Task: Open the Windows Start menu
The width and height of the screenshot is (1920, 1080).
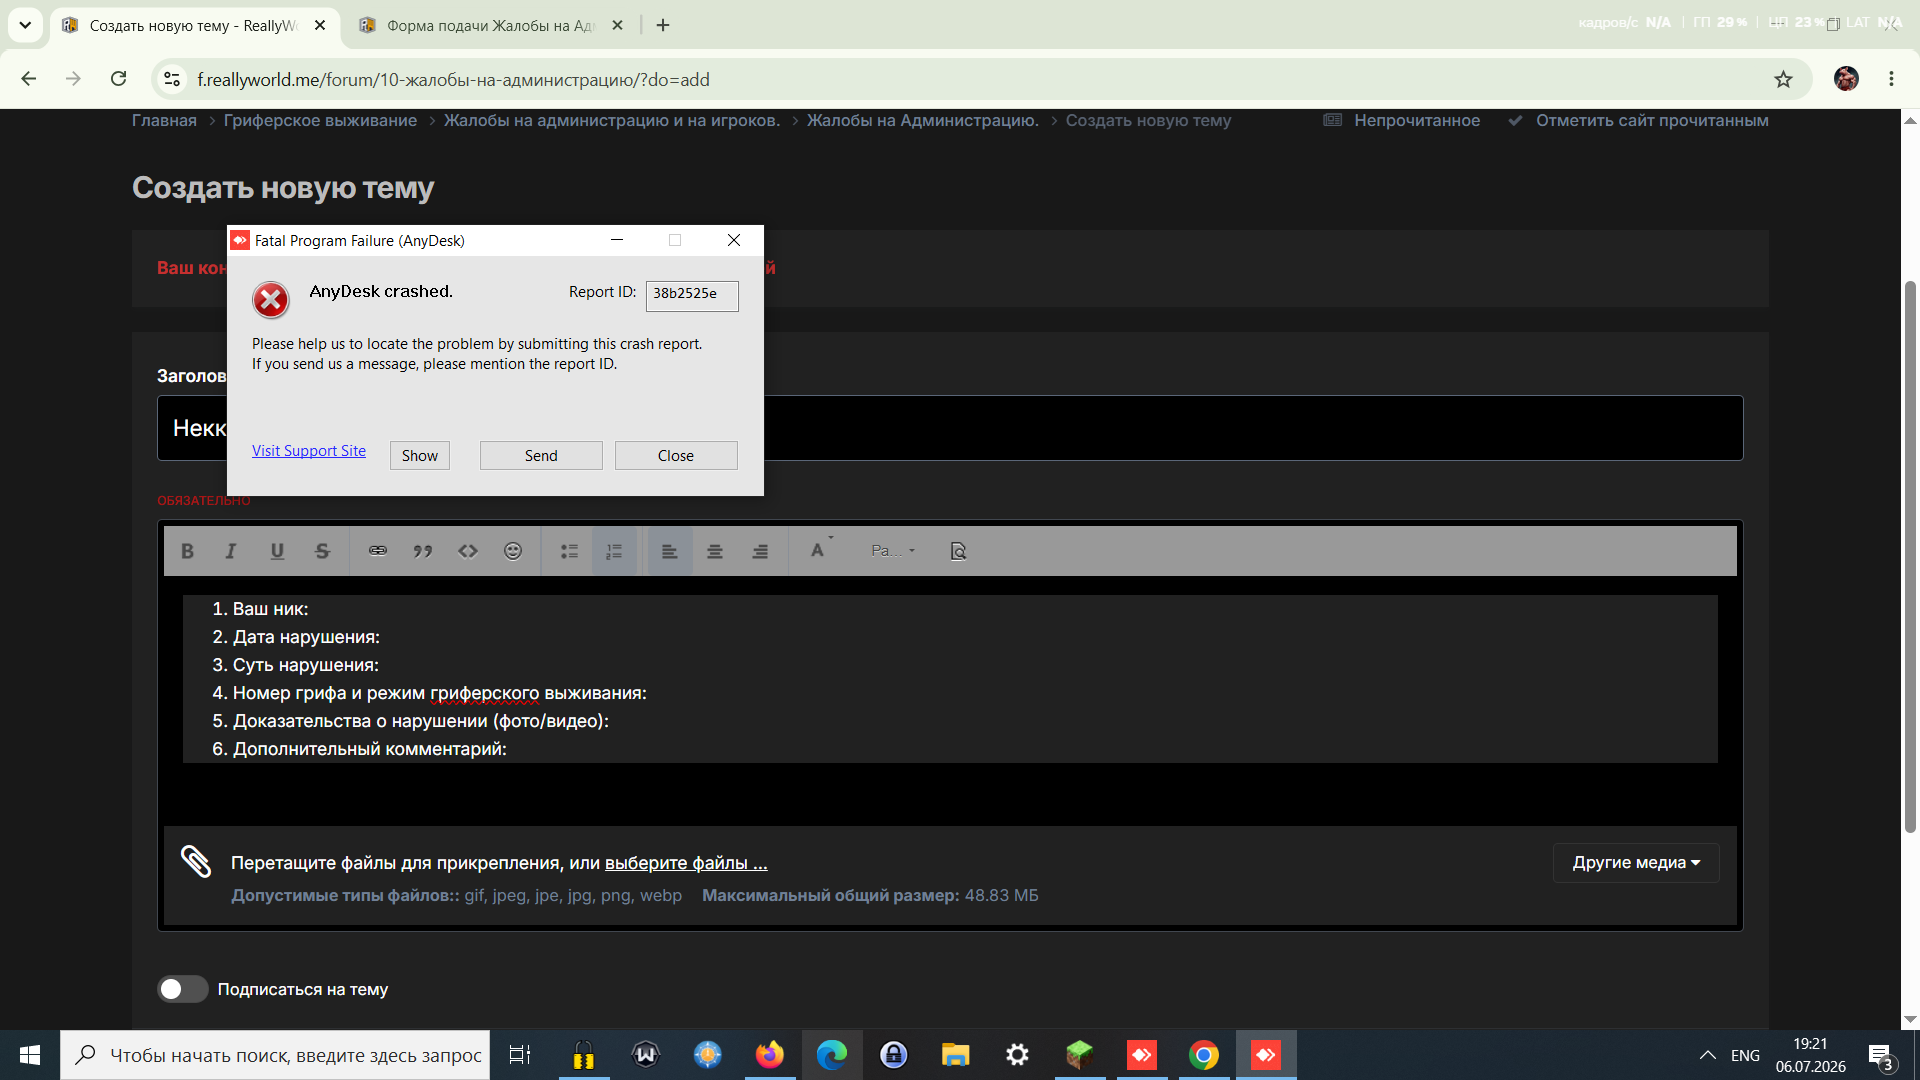Action: click(x=30, y=1055)
